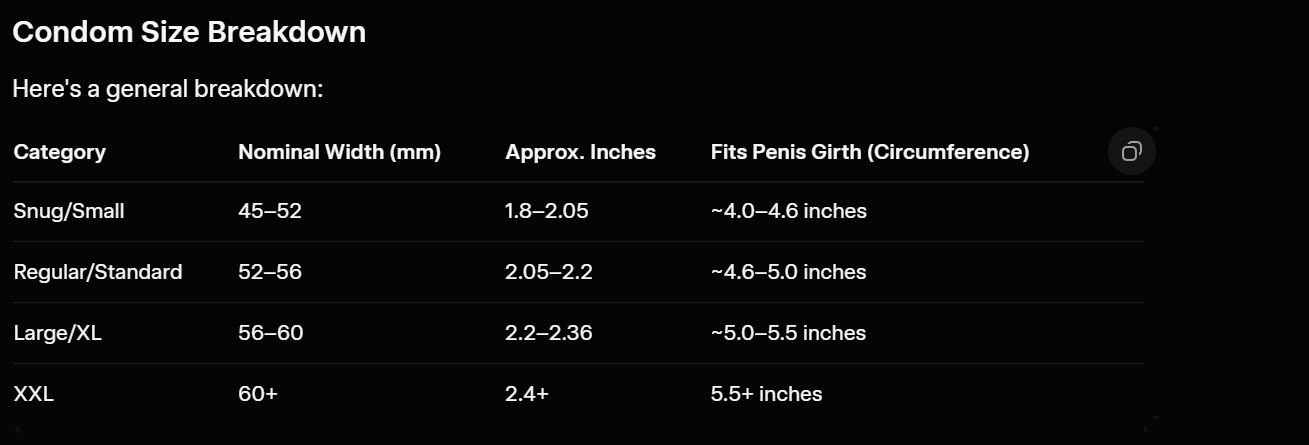Click the 45–52 width cell

269,211
